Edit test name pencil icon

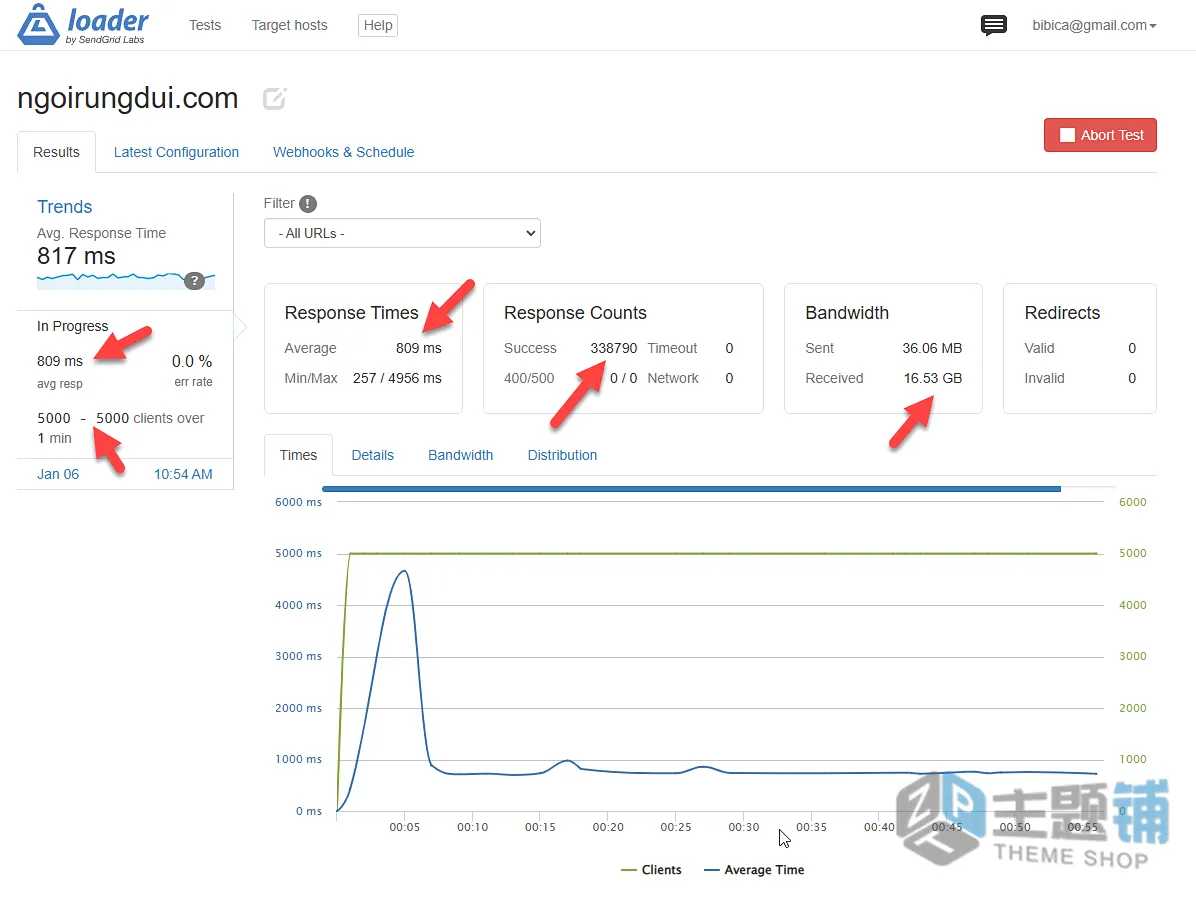pyautogui.click(x=274, y=98)
